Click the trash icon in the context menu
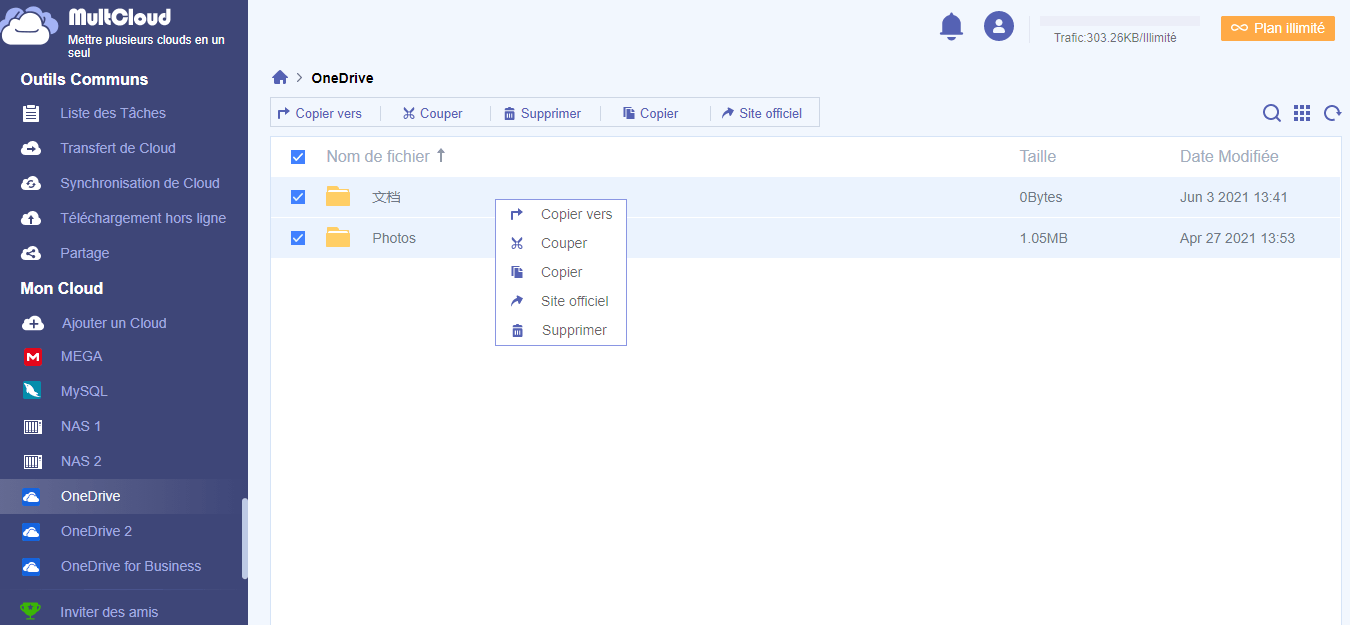The height and width of the screenshot is (625, 1350). coord(517,330)
